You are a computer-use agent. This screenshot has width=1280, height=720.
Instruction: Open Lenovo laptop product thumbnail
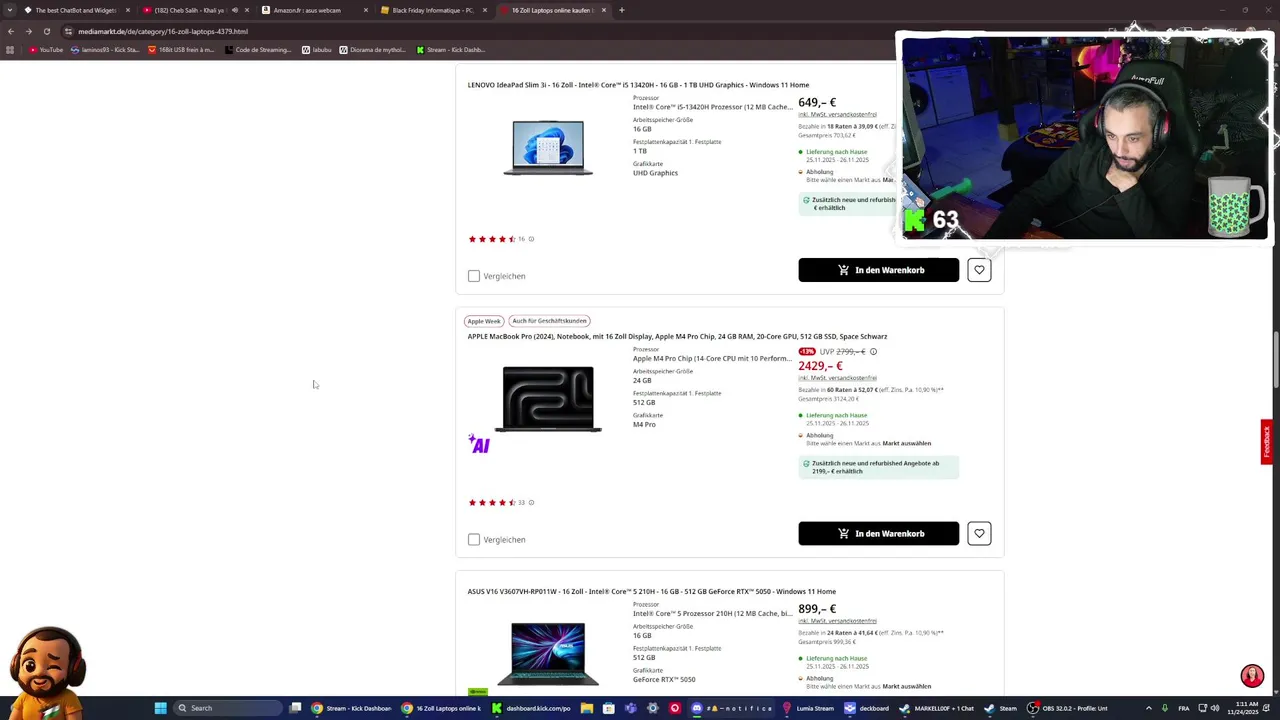[548, 147]
